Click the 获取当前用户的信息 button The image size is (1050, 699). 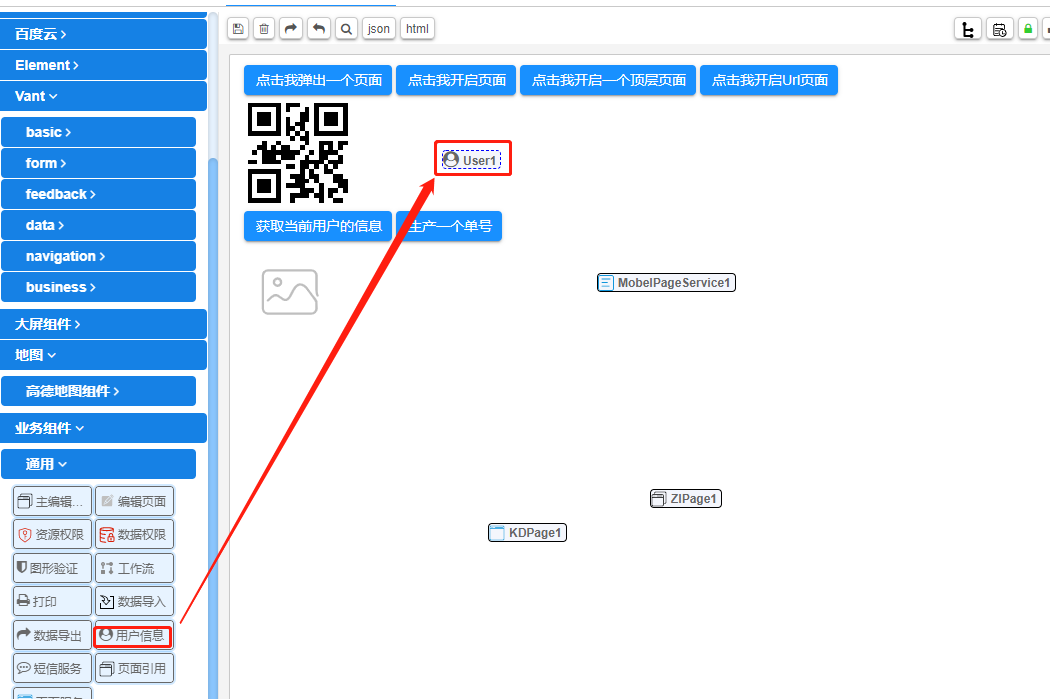pyautogui.click(x=318, y=226)
